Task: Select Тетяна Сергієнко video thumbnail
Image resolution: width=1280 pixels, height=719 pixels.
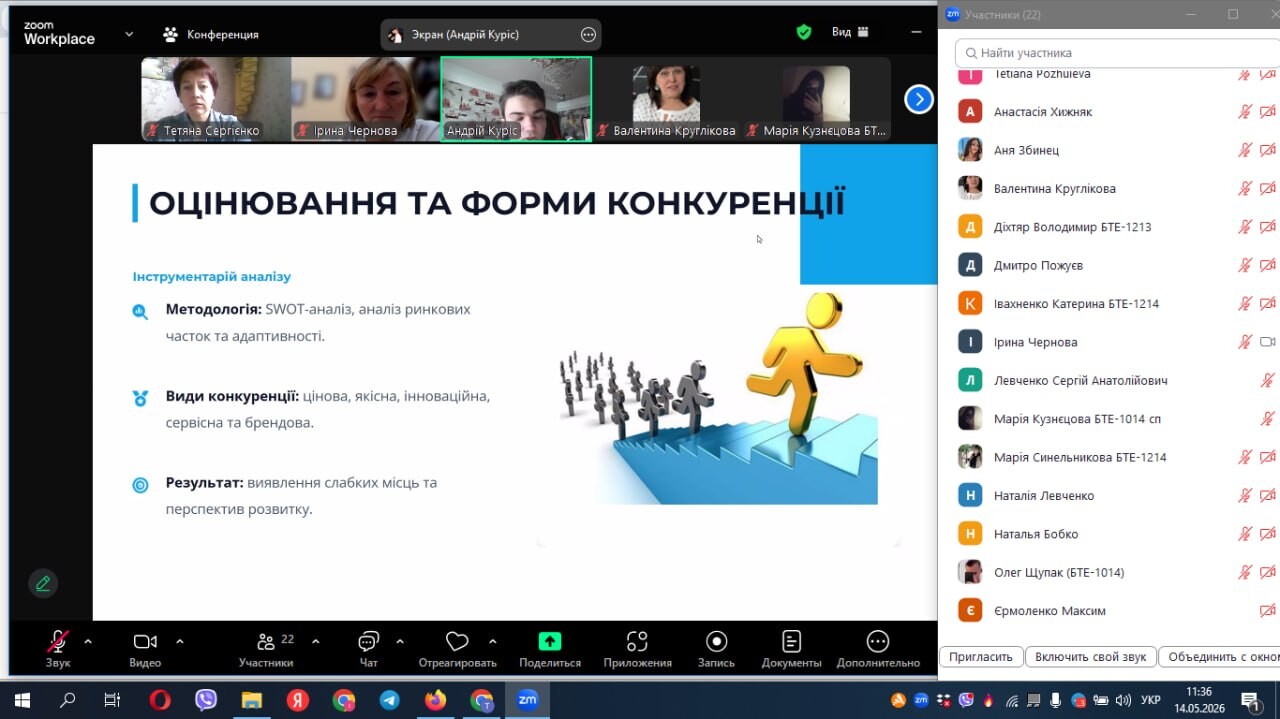Action: 216,98
